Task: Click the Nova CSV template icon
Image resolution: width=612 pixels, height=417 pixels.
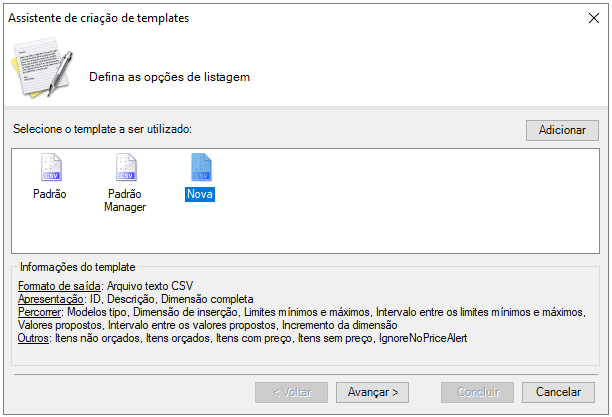Action: coord(201,167)
